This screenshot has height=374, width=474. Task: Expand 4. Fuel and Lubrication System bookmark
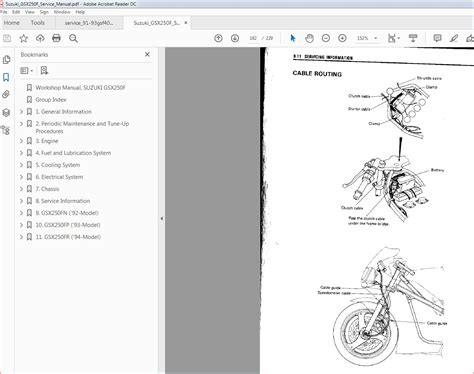click(x=21, y=153)
